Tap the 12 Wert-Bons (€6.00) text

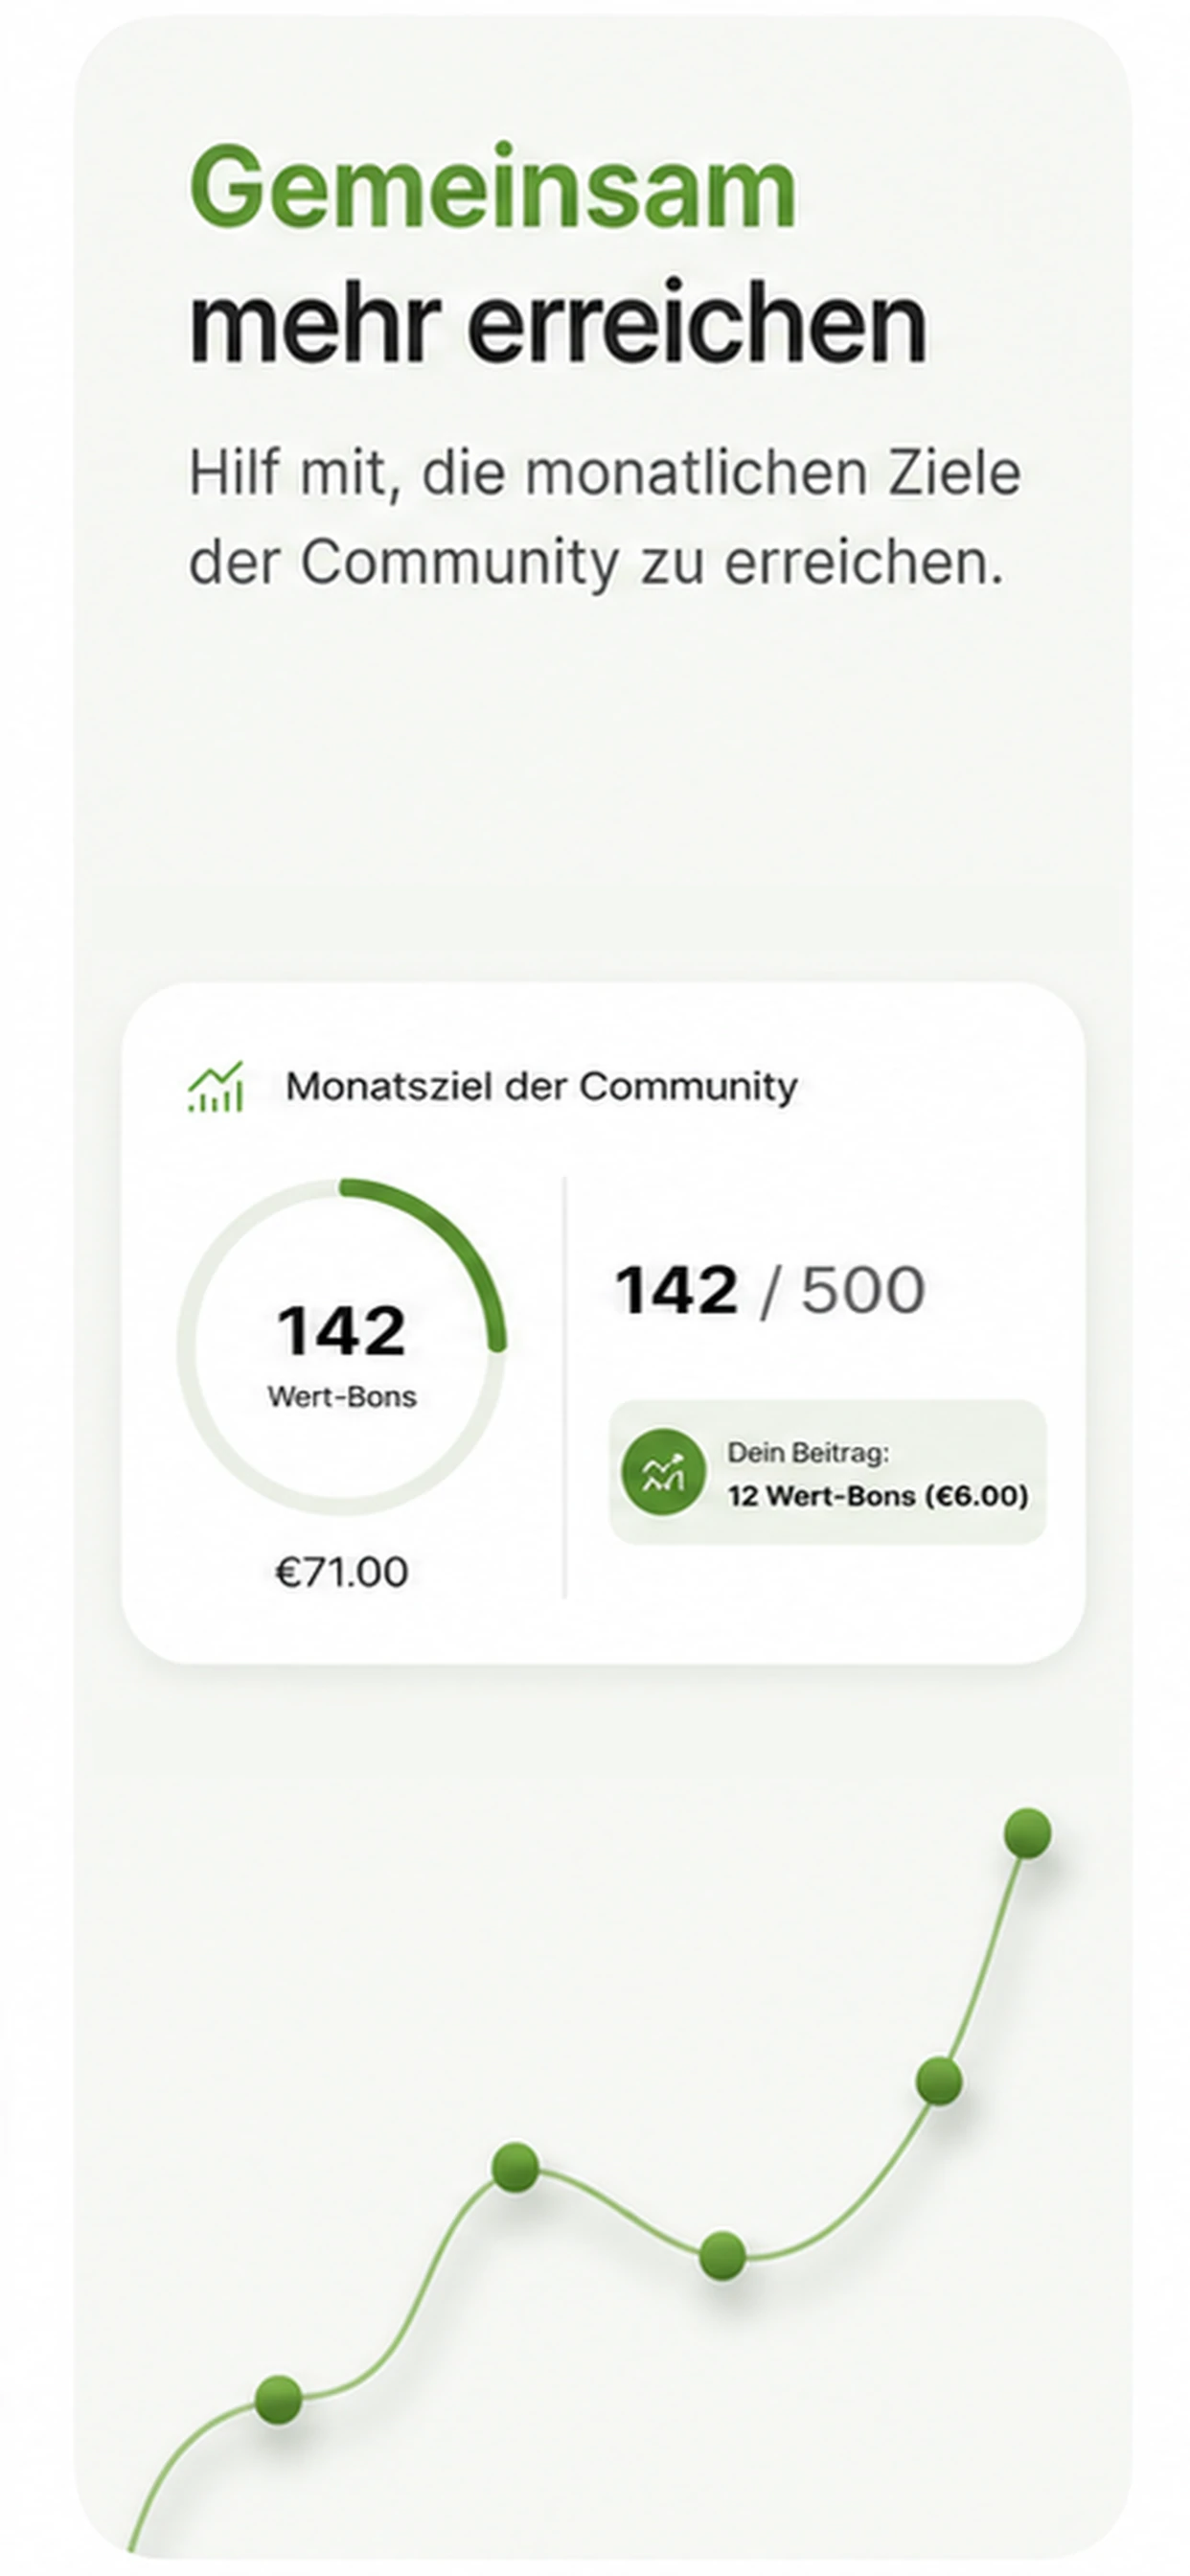pos(878,1496)
